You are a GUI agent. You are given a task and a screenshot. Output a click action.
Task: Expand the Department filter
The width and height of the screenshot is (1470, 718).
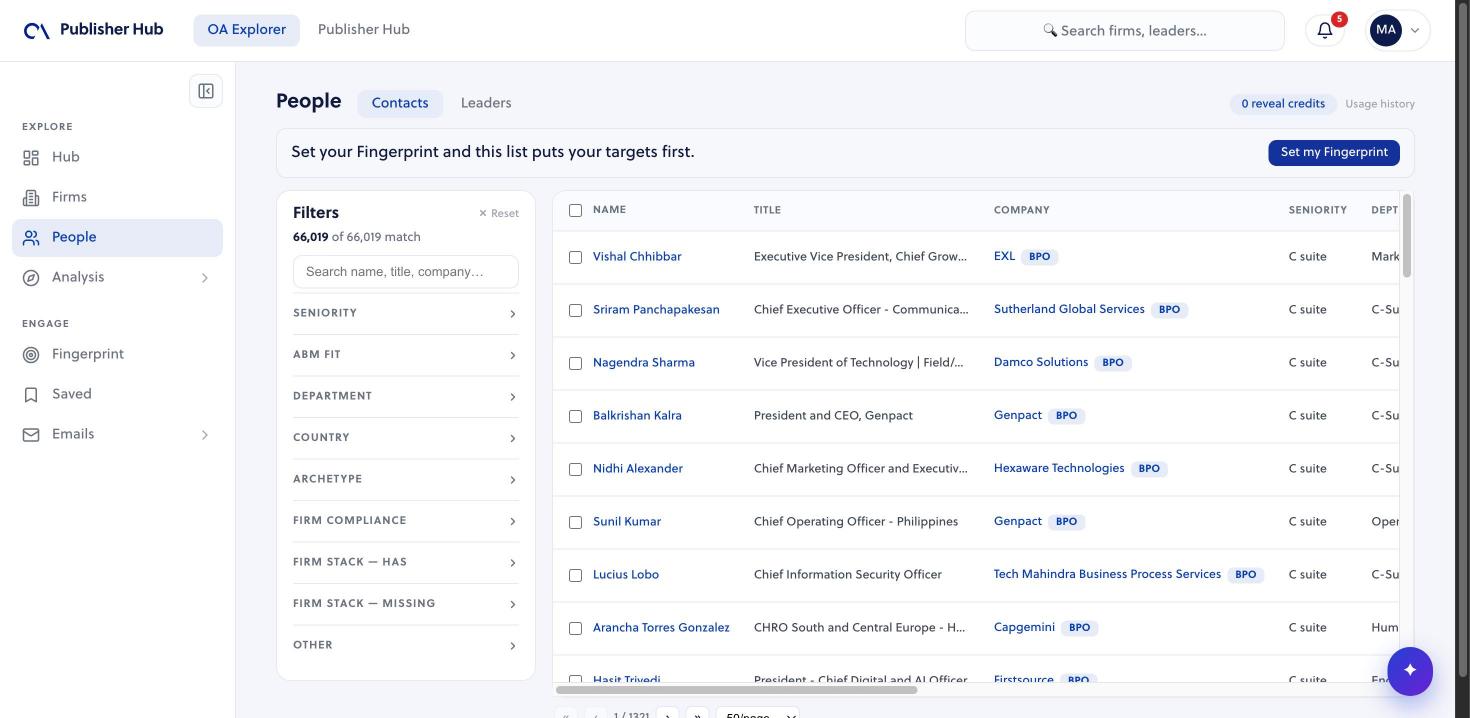click(x=405, y=396)
